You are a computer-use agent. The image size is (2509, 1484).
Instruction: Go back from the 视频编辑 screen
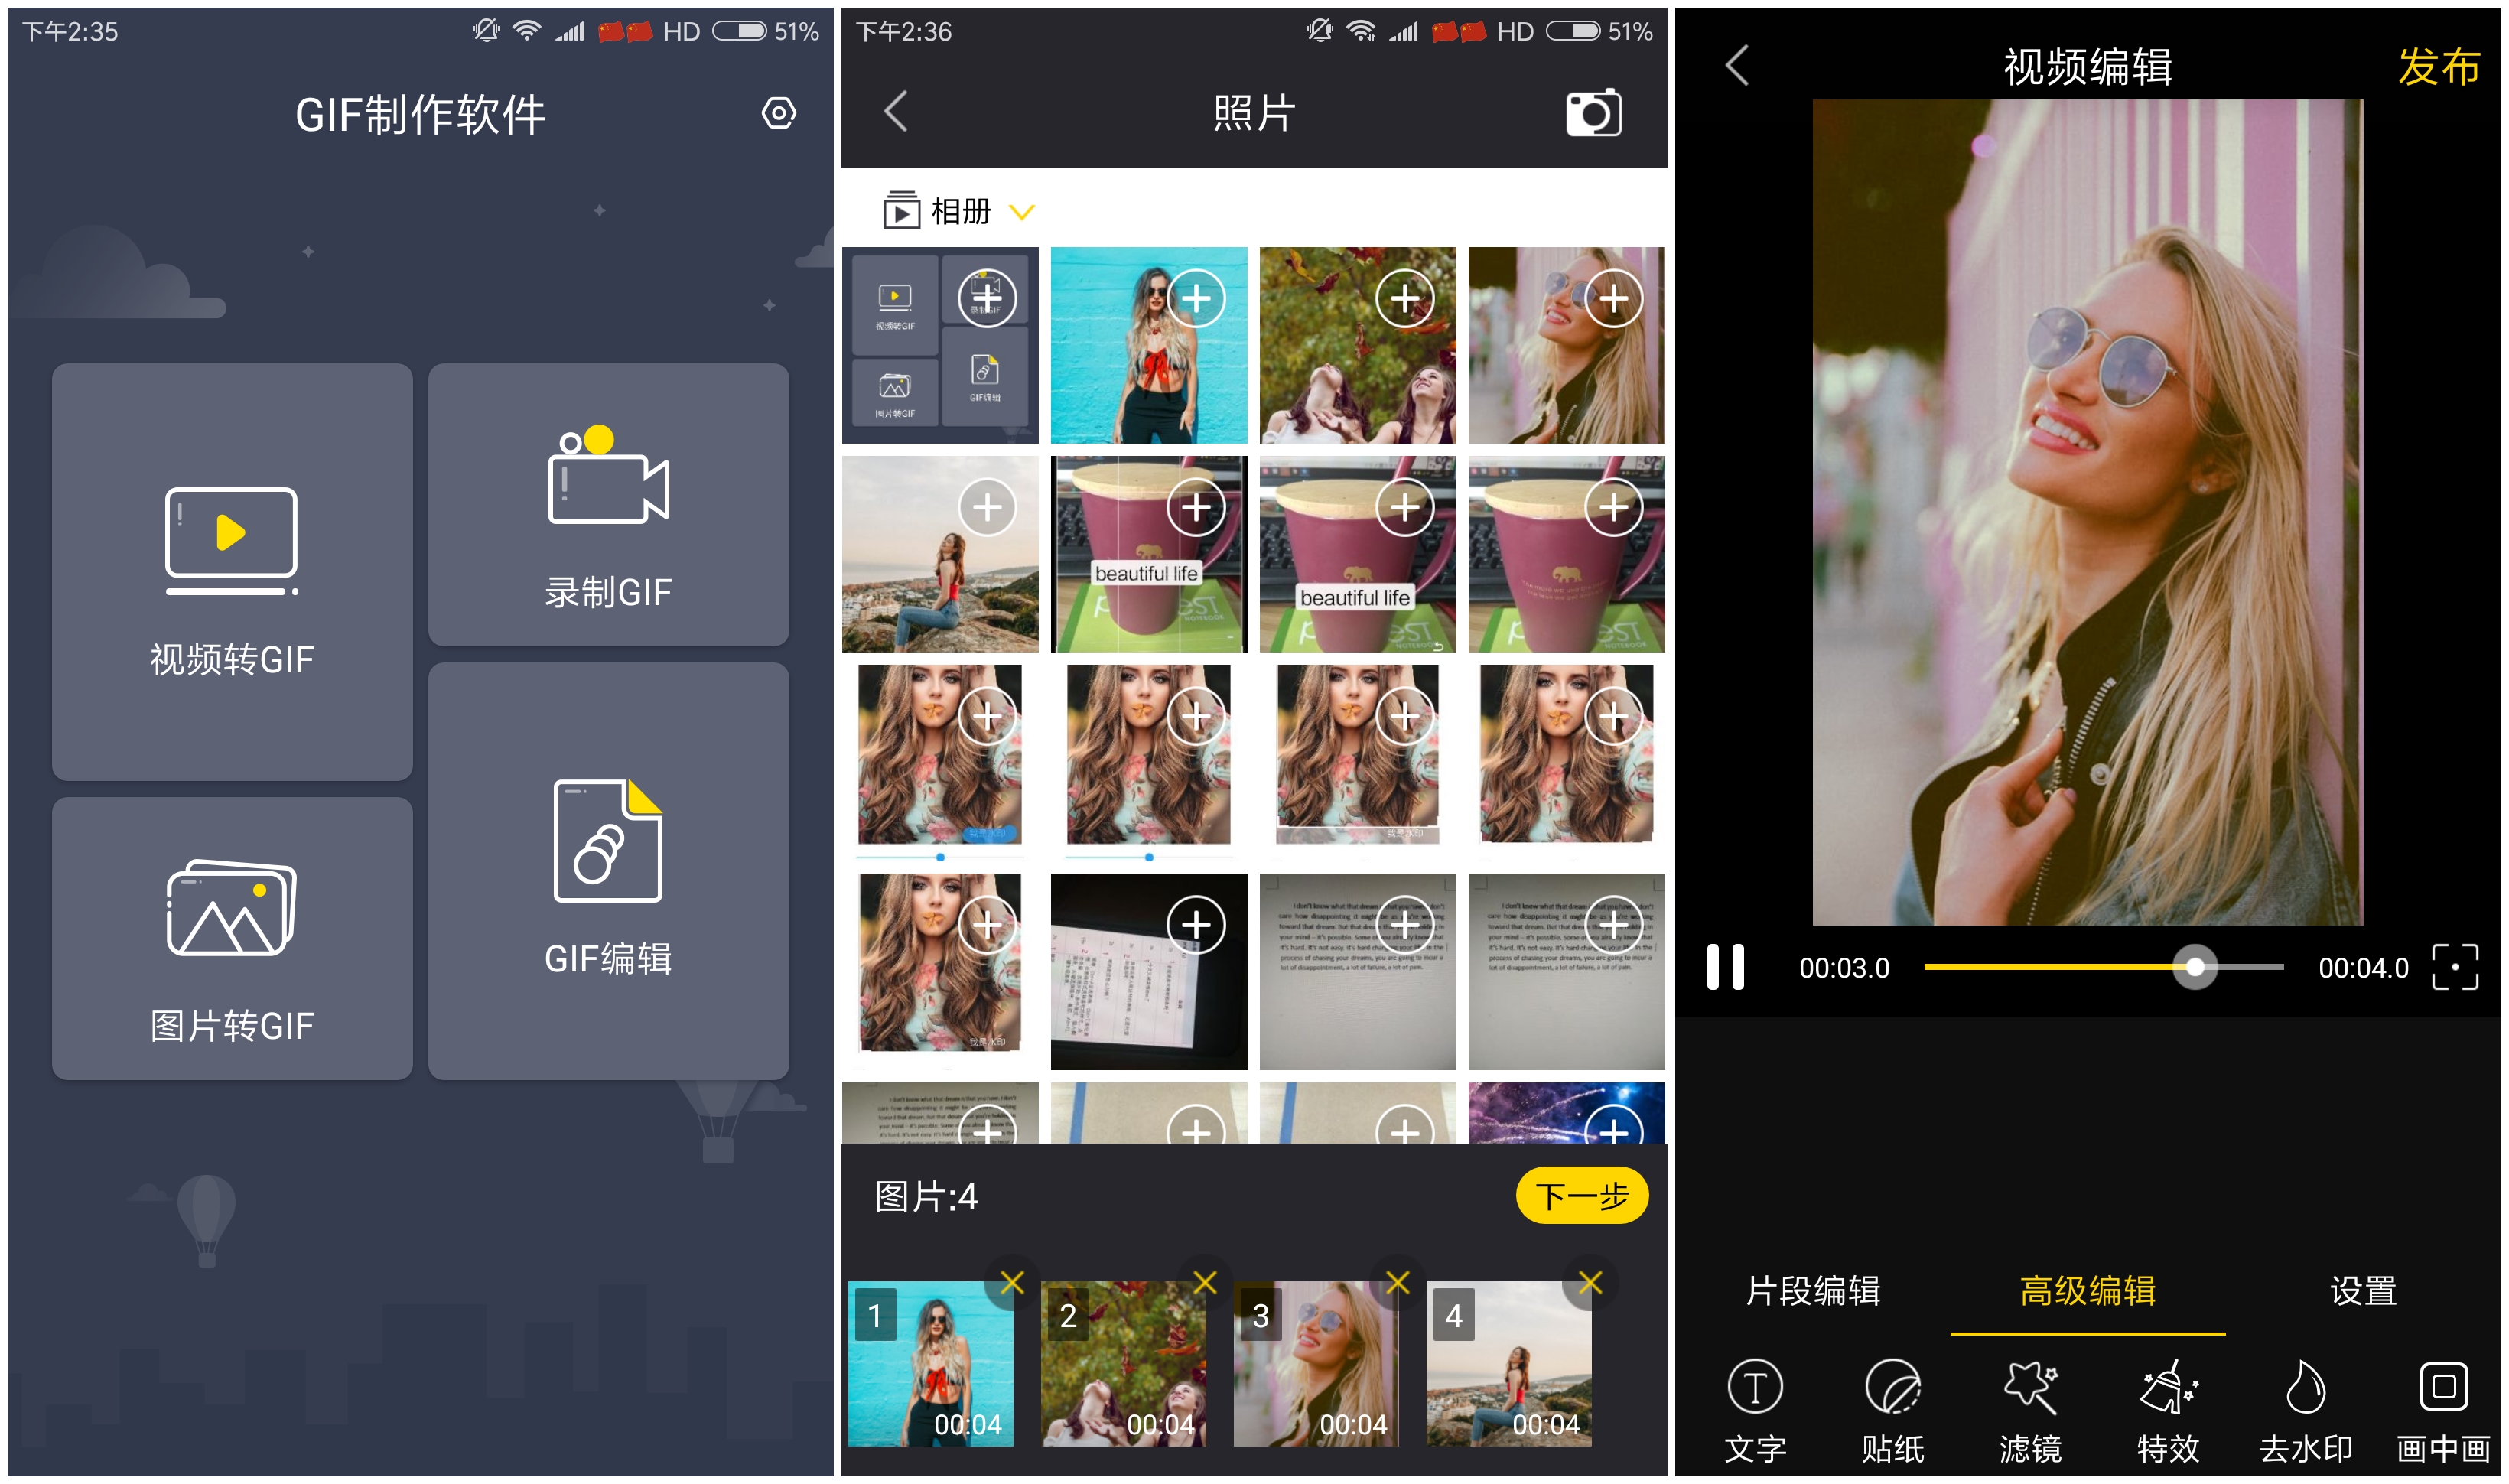(x=1737, y=66)
